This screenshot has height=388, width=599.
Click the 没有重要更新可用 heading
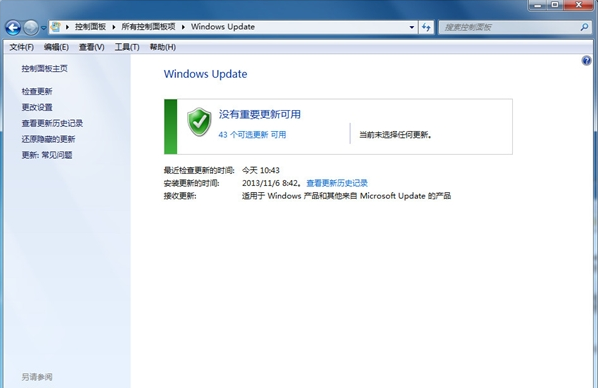coord(259,114)
